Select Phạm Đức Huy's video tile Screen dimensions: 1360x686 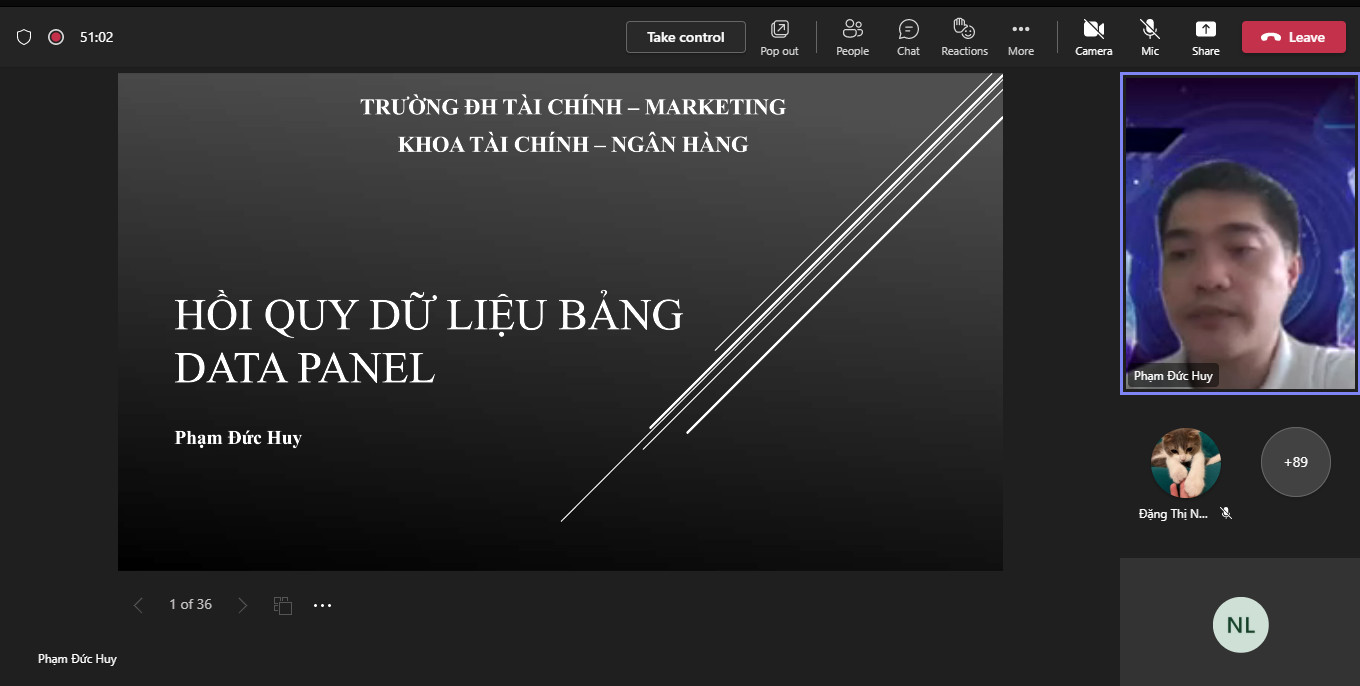coord(1239,233)
